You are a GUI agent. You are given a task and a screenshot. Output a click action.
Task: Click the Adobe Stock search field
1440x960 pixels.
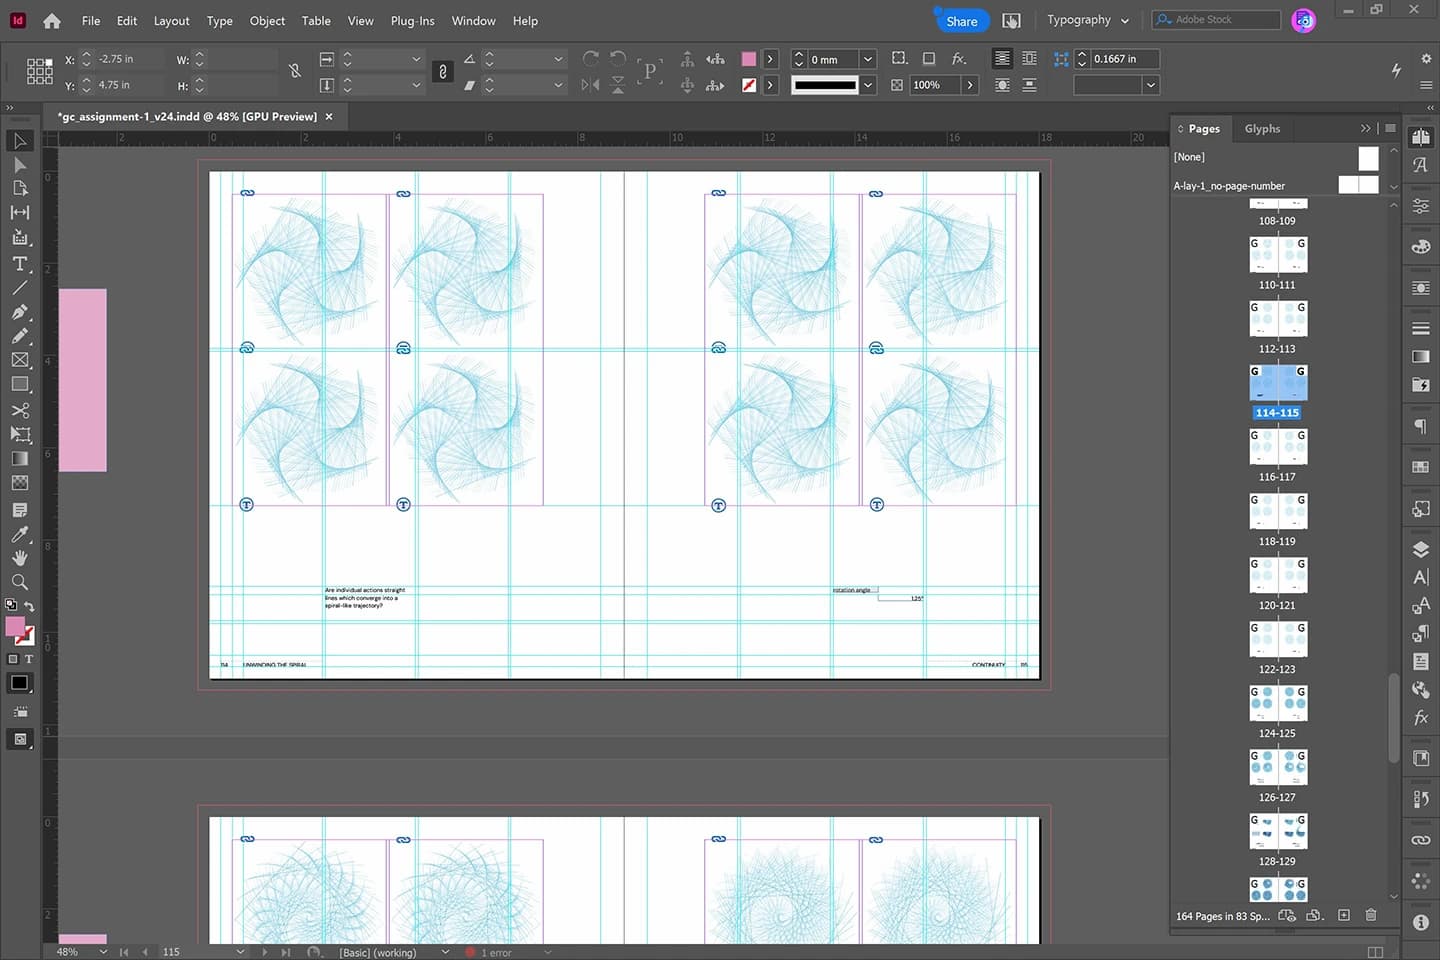(x=1216, y=20)
